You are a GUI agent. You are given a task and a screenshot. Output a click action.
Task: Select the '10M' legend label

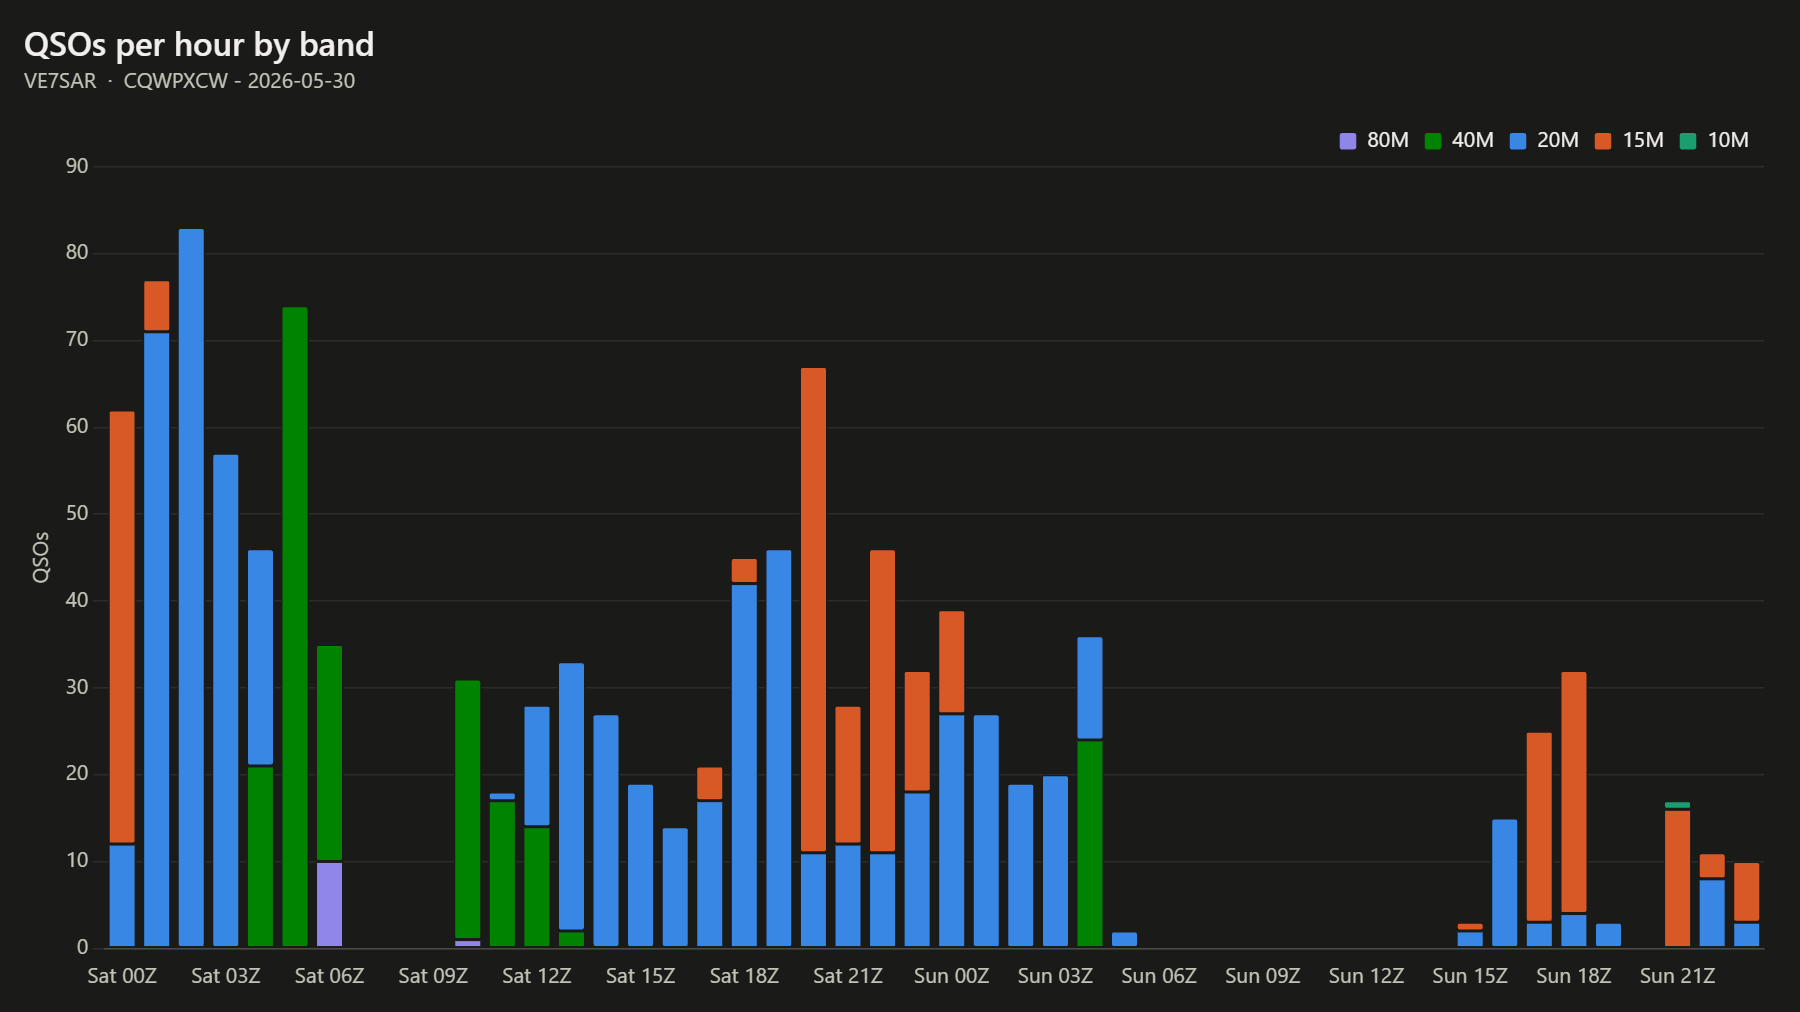(1728, 140)
